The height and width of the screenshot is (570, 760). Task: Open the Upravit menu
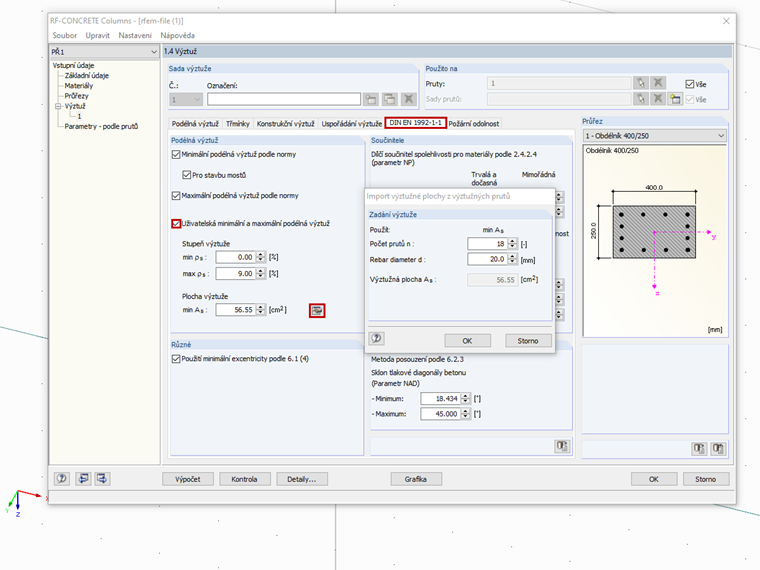coord(97,35)
